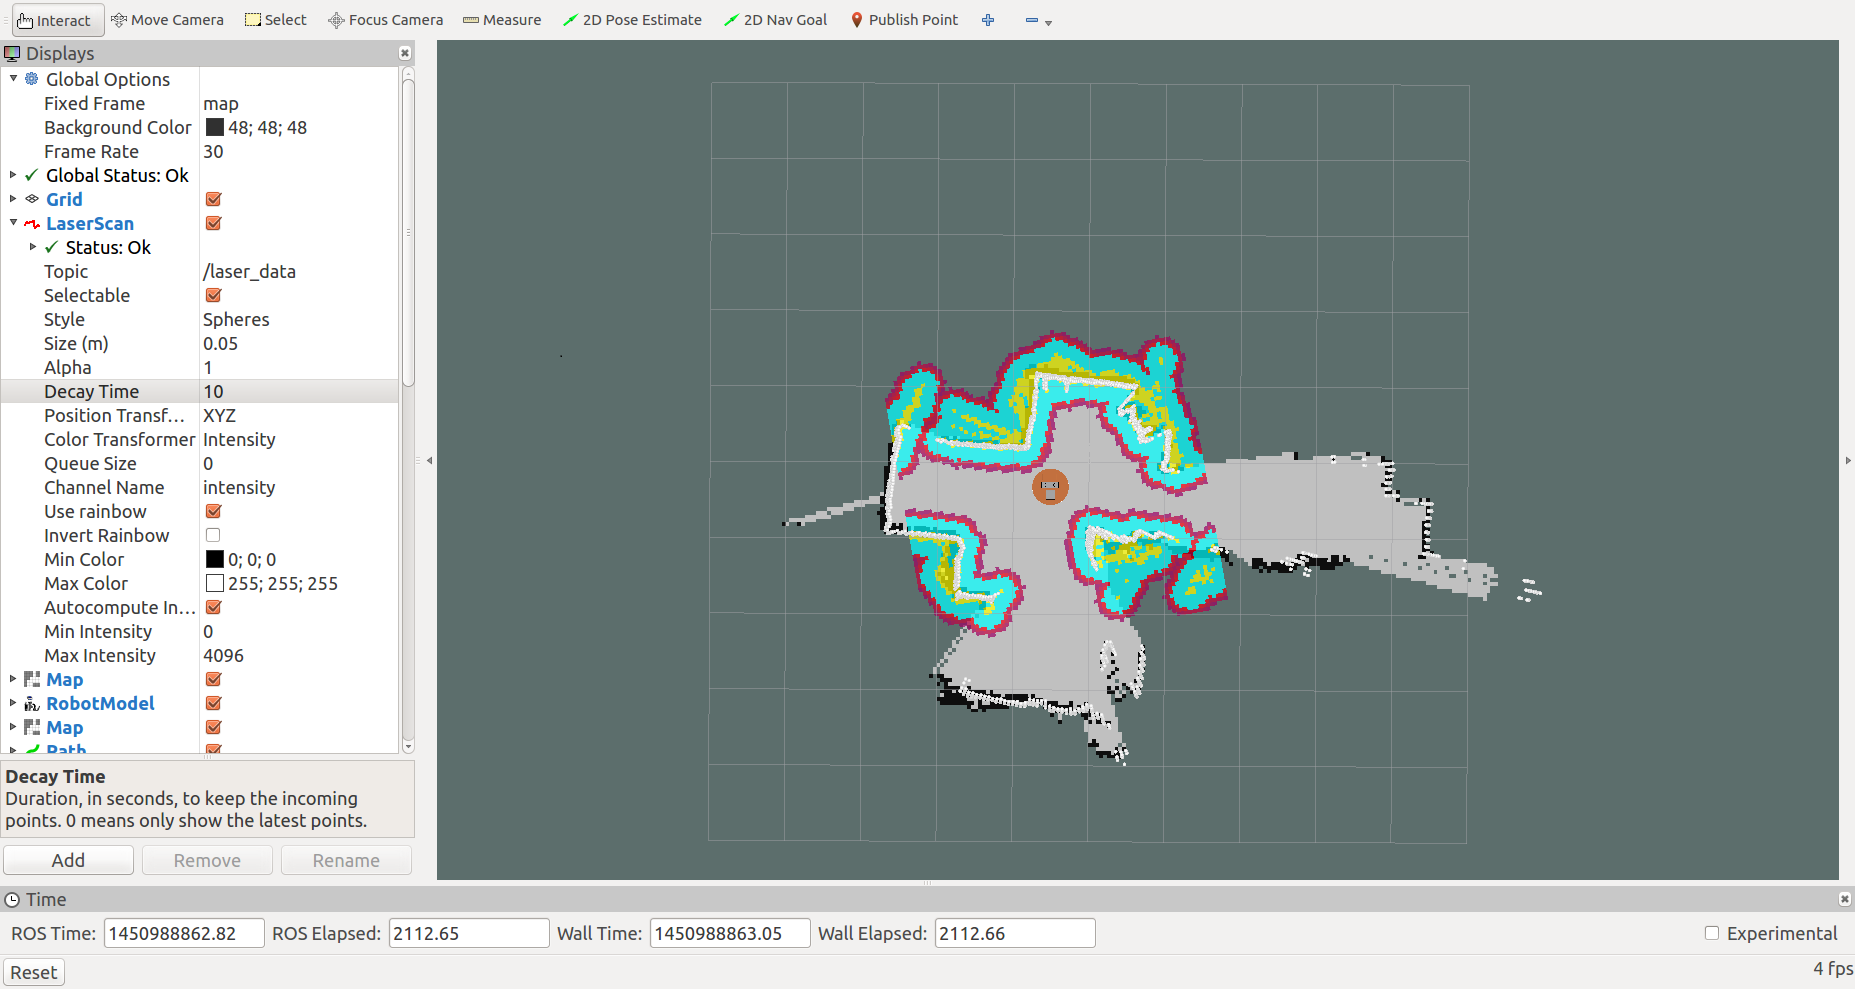Open the Min Color swatch

click(215, 559)
